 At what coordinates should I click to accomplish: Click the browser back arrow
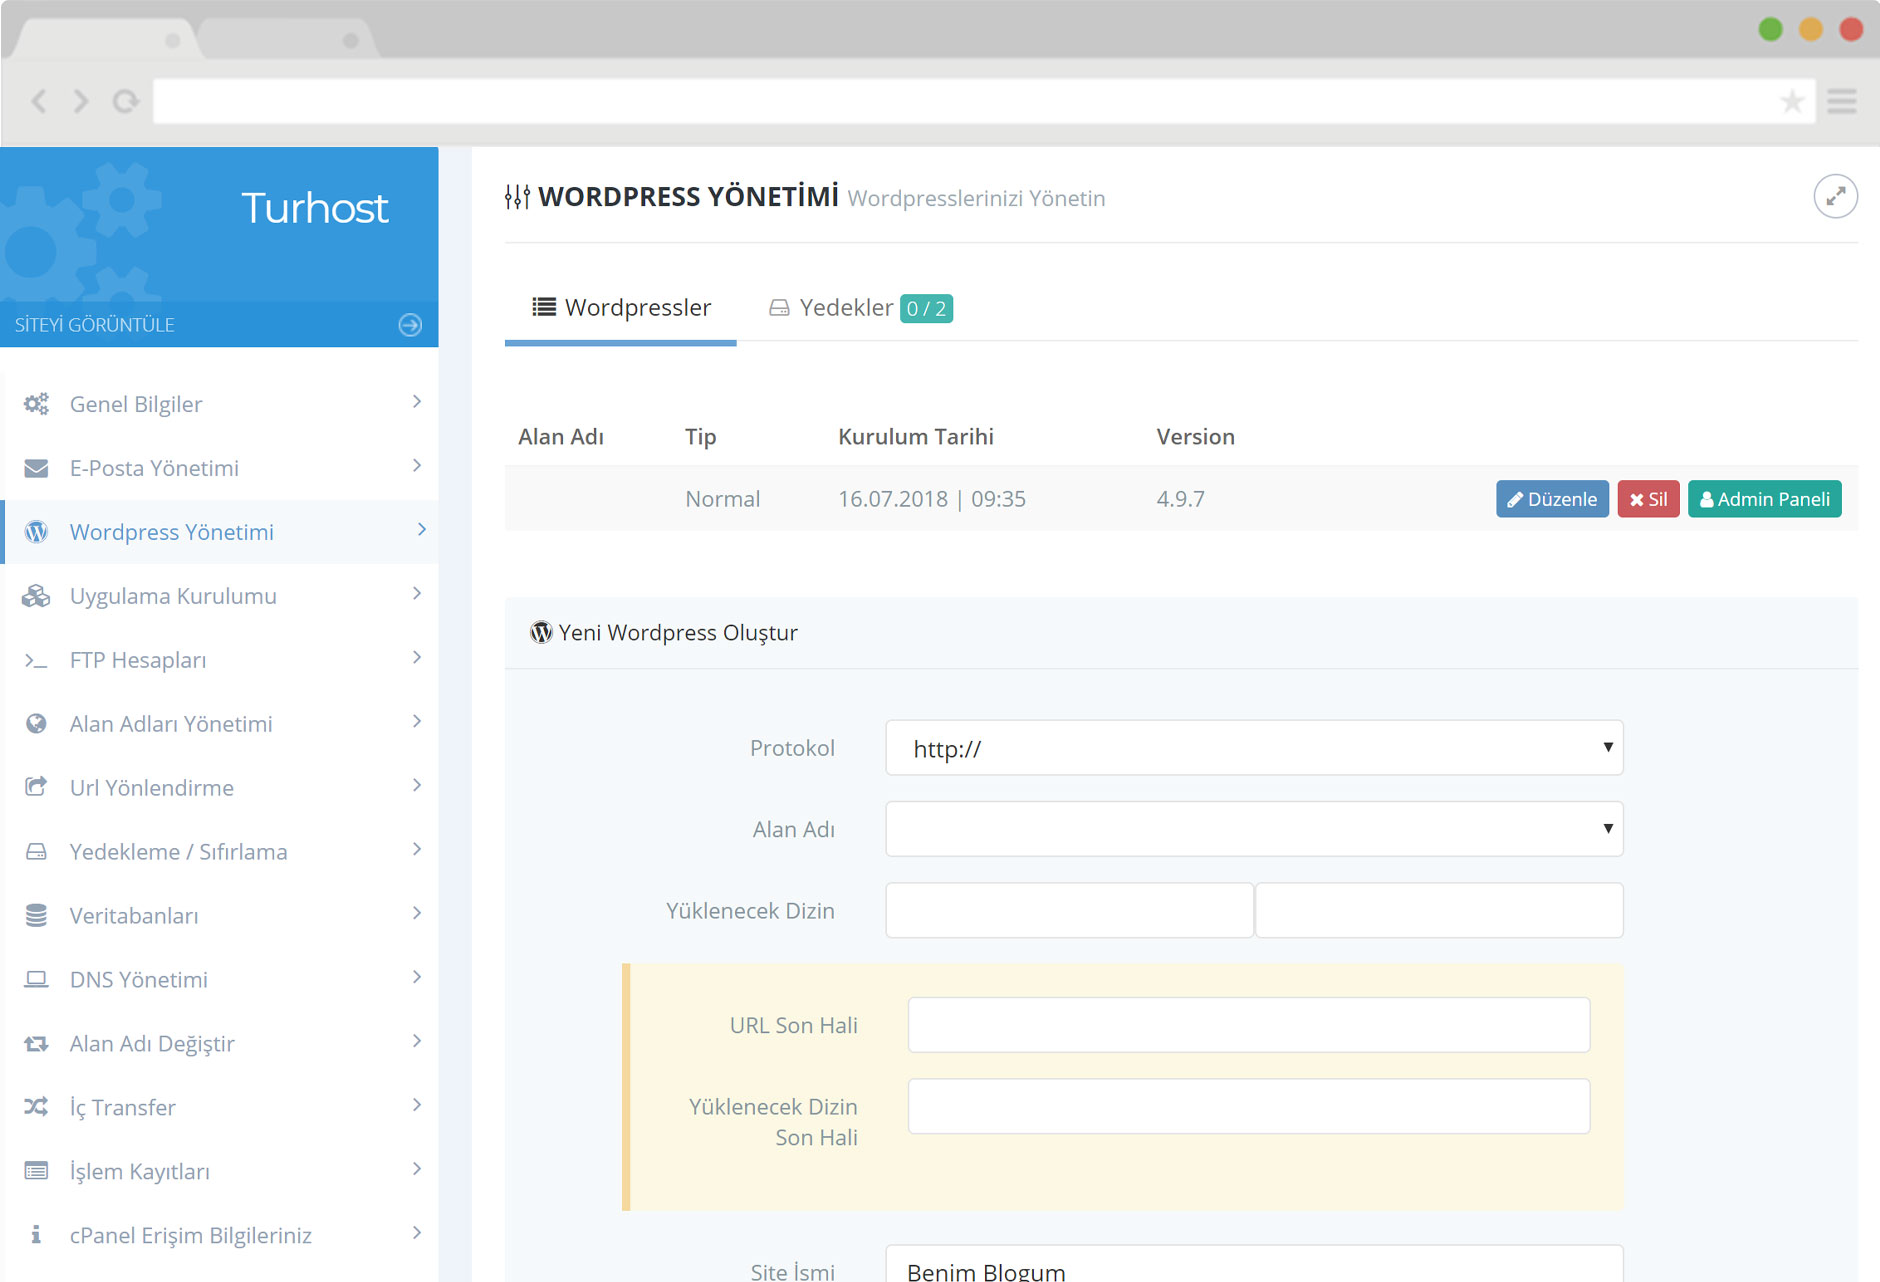pos(39,101)
